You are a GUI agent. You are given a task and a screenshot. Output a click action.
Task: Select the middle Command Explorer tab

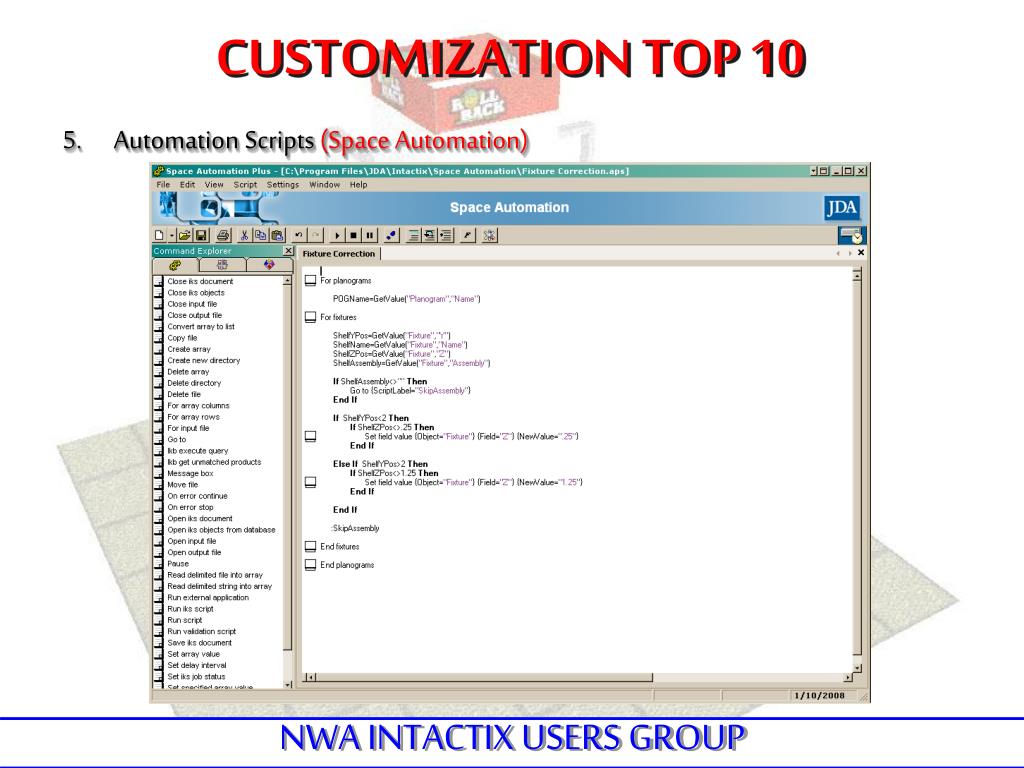[x=222, y=264]
